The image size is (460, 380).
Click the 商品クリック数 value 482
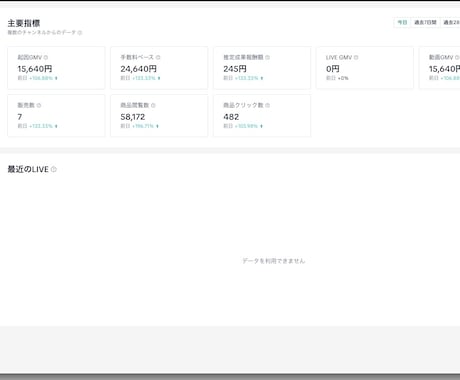pos(231,117)
